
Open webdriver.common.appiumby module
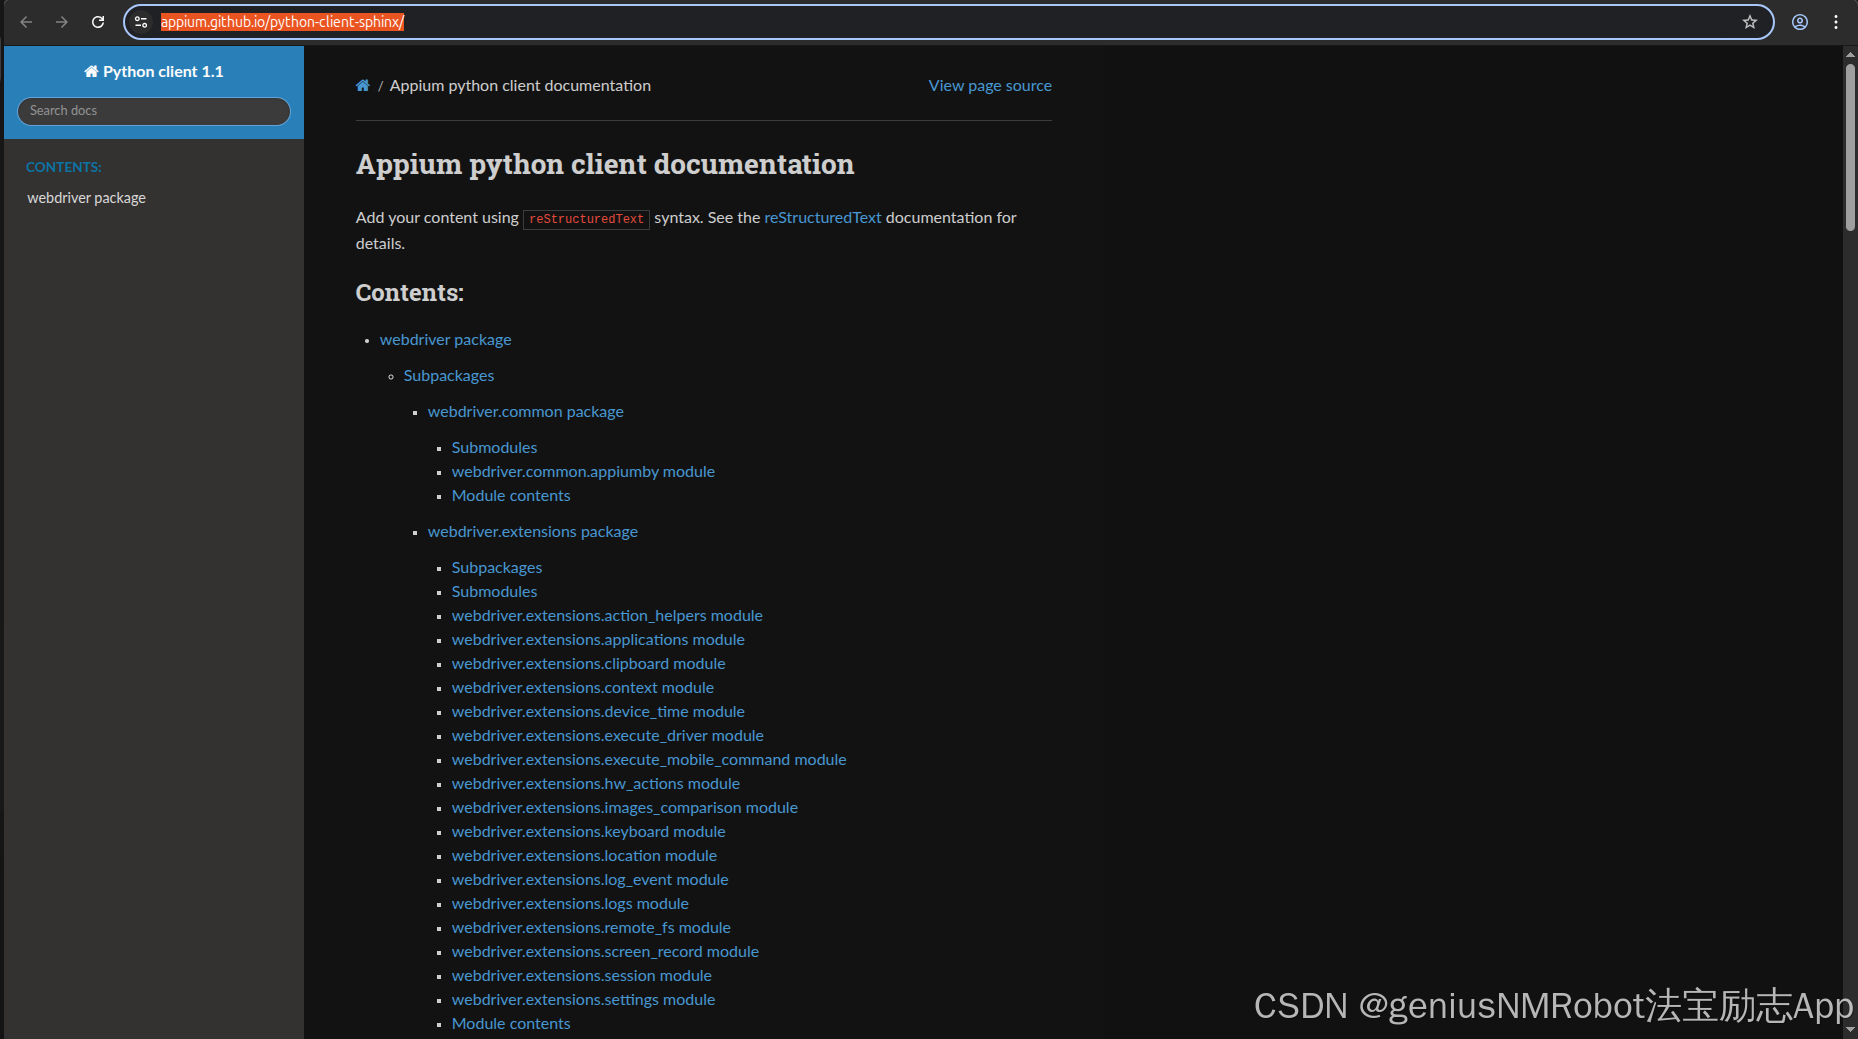583,471
